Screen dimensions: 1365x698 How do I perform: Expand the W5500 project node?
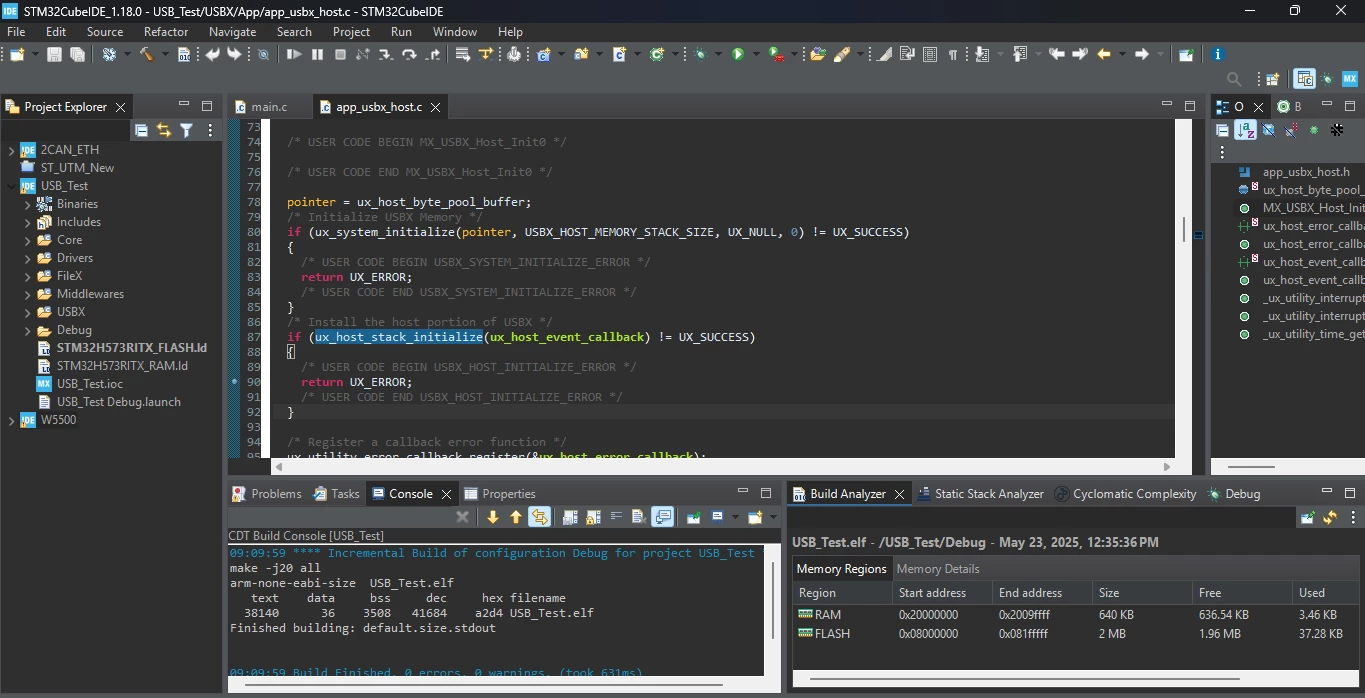tap(12, 420)
